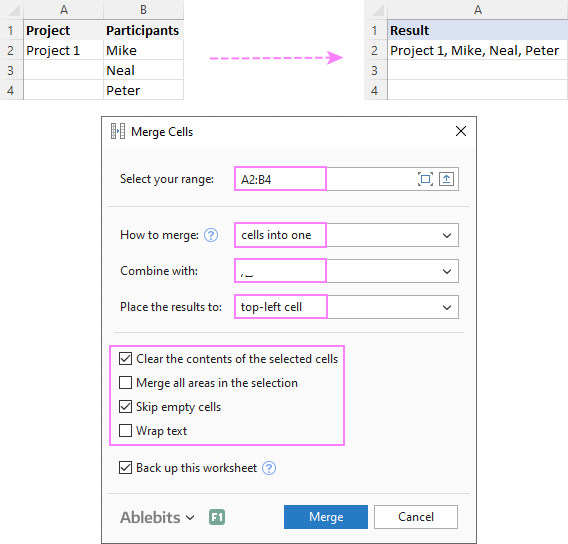Close the Merge Cells dialog
Screen dimensions: 568x544
[461, 131]
